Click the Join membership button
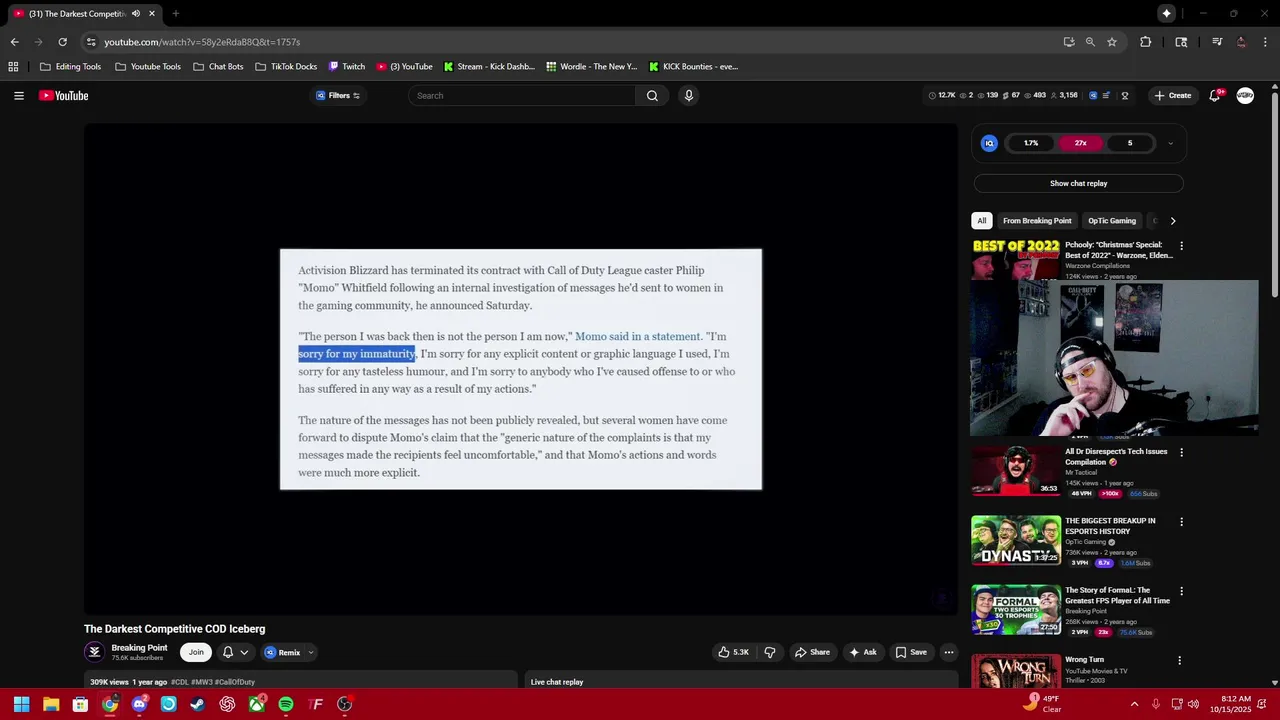 (196, 652)
